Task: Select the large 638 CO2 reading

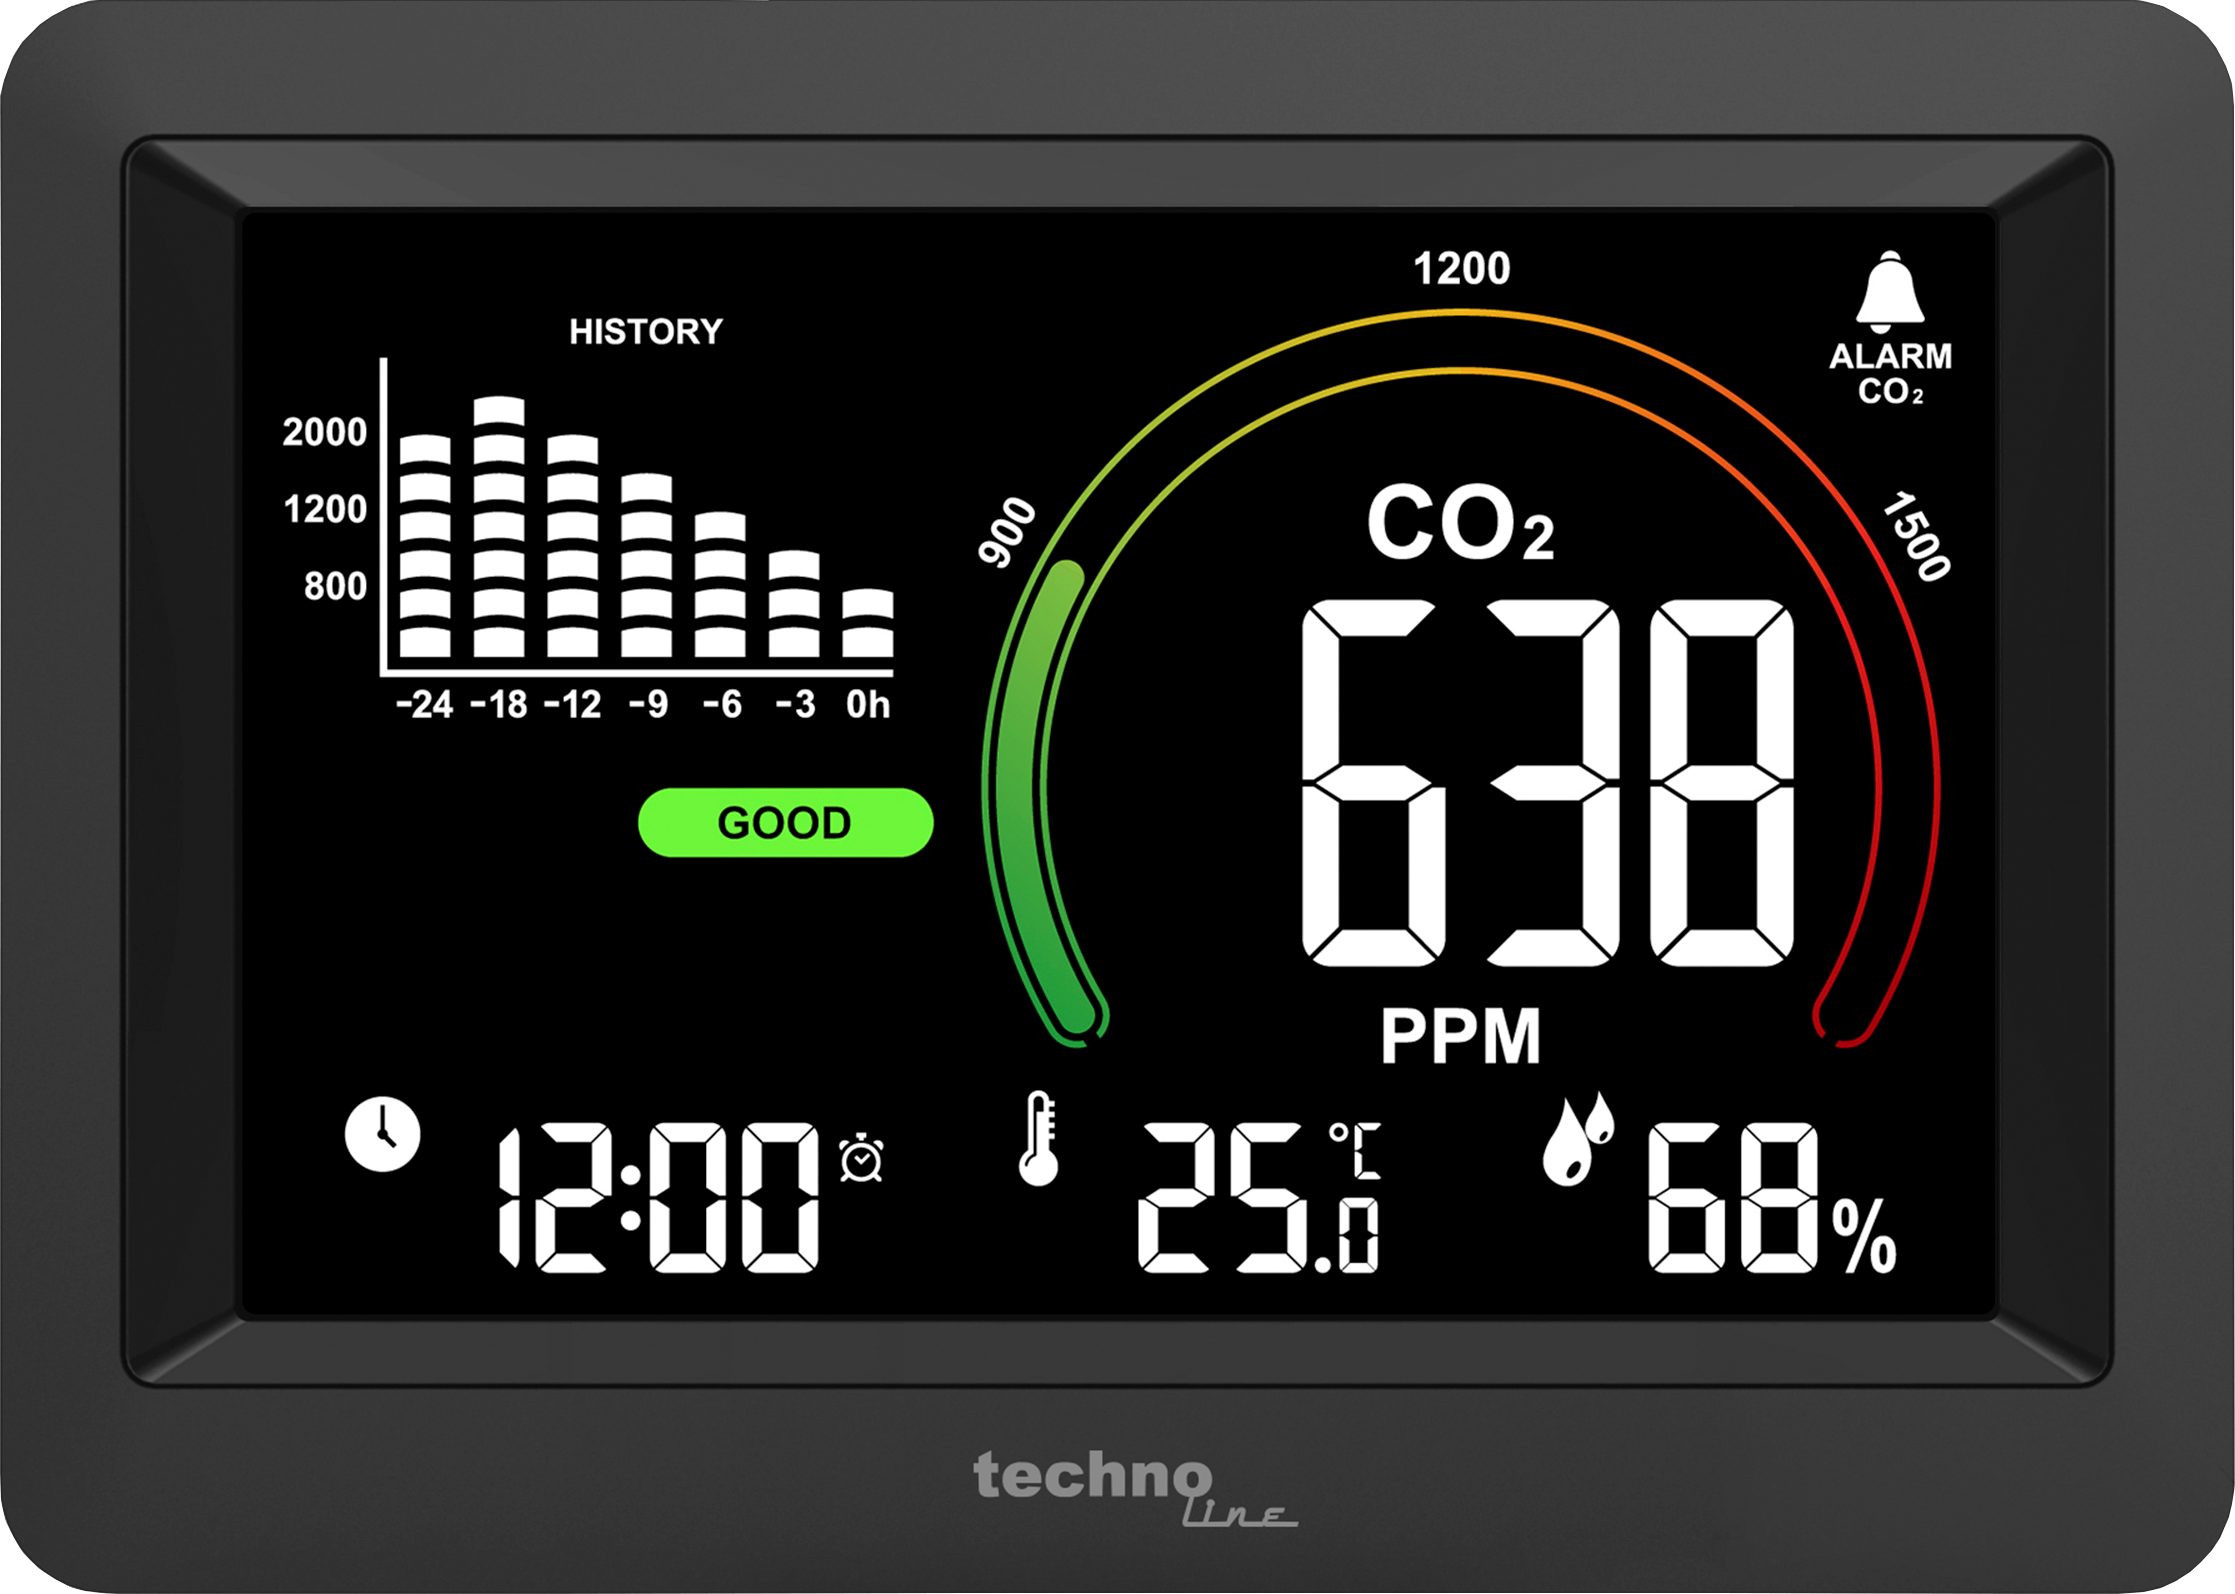Action: [x=1548, y=784]
